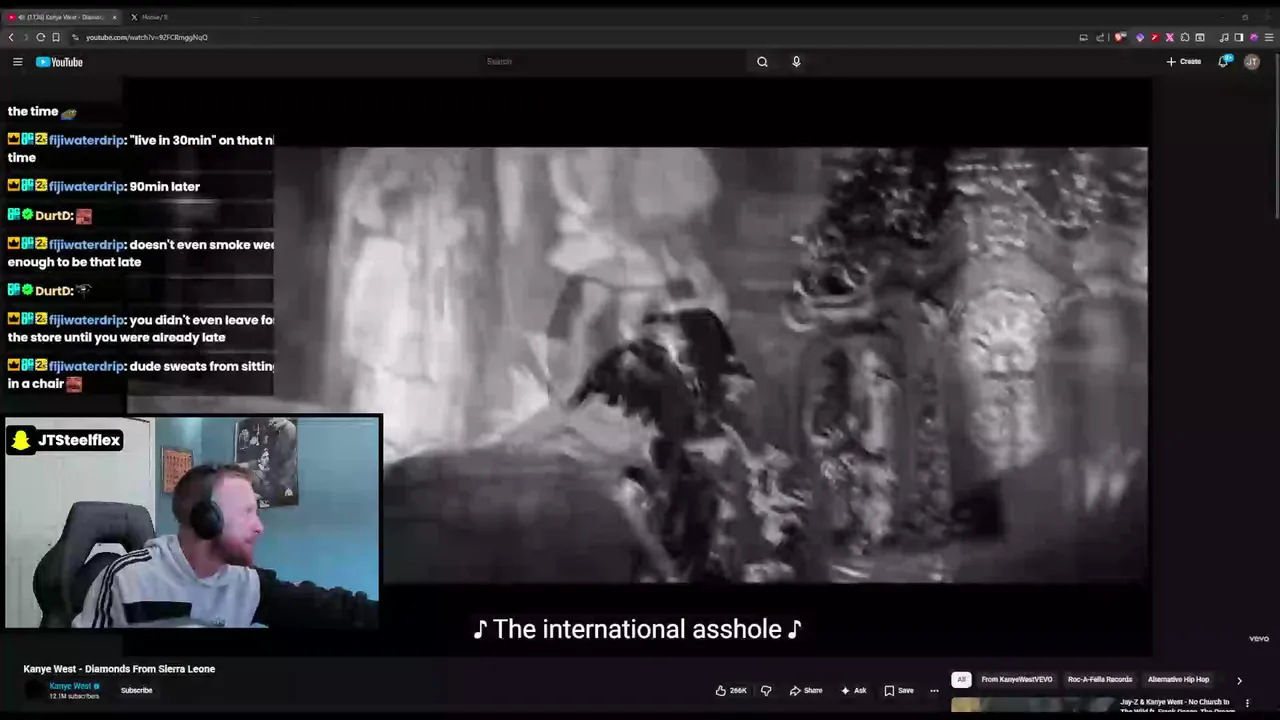The width and height of the screenshot is (1280, 720).
Task: Select the Alternative Hip Hop chip
Action: (1178, 680)
